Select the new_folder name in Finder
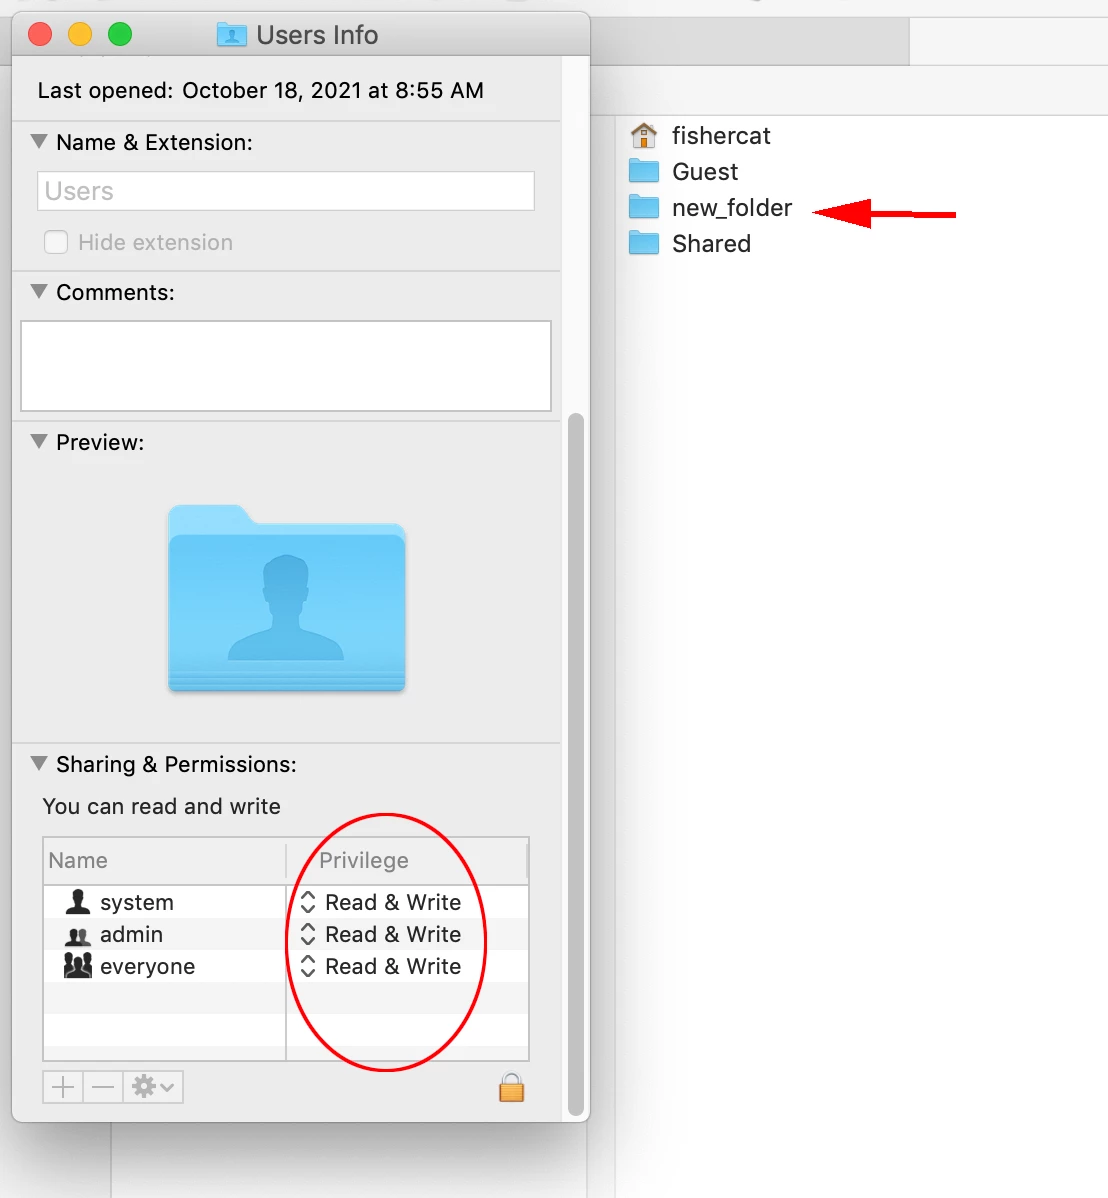The image size is (1108, 1198). (731, 207)
